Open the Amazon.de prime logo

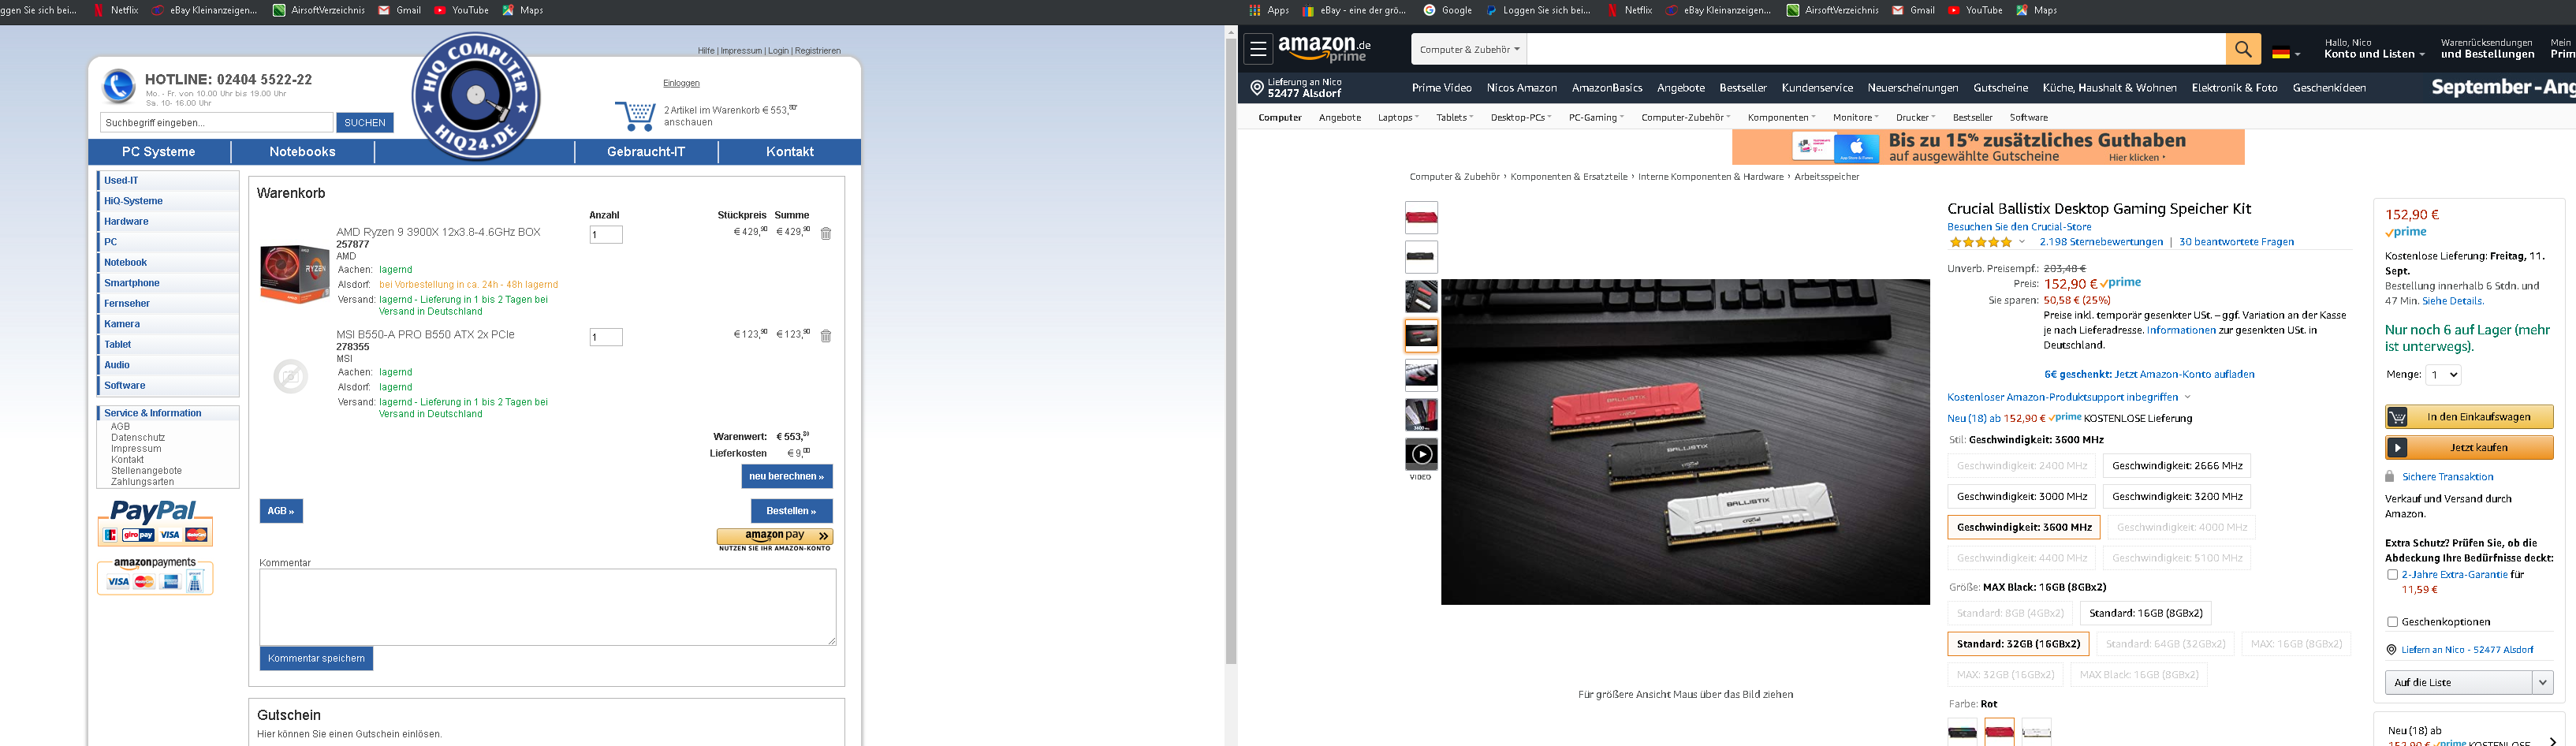(x=1324, y=48)
